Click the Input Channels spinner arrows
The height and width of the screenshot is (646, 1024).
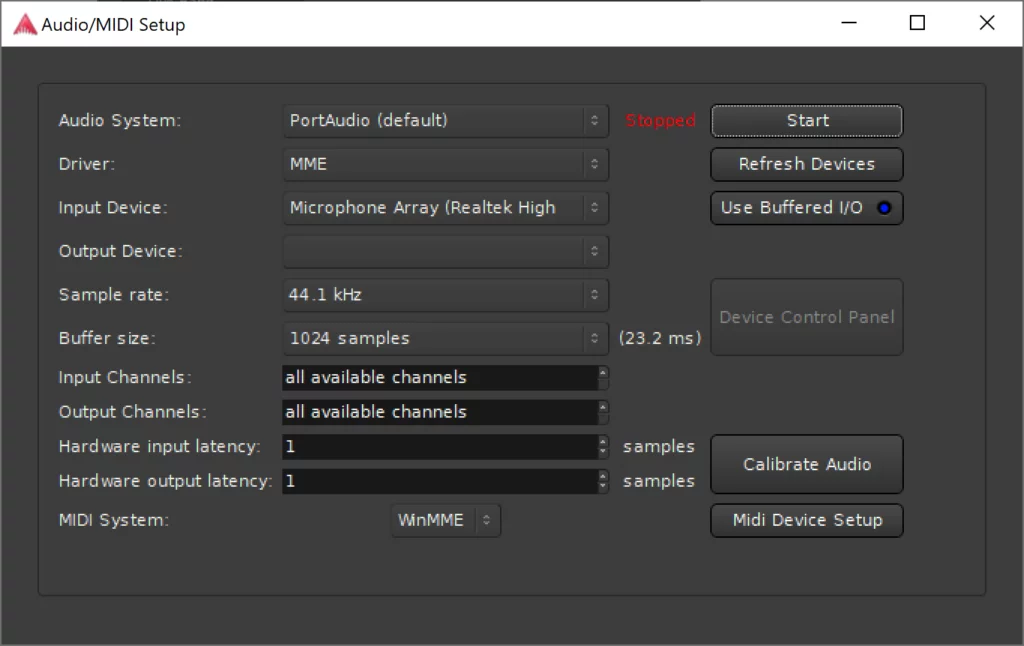(603, 378)
